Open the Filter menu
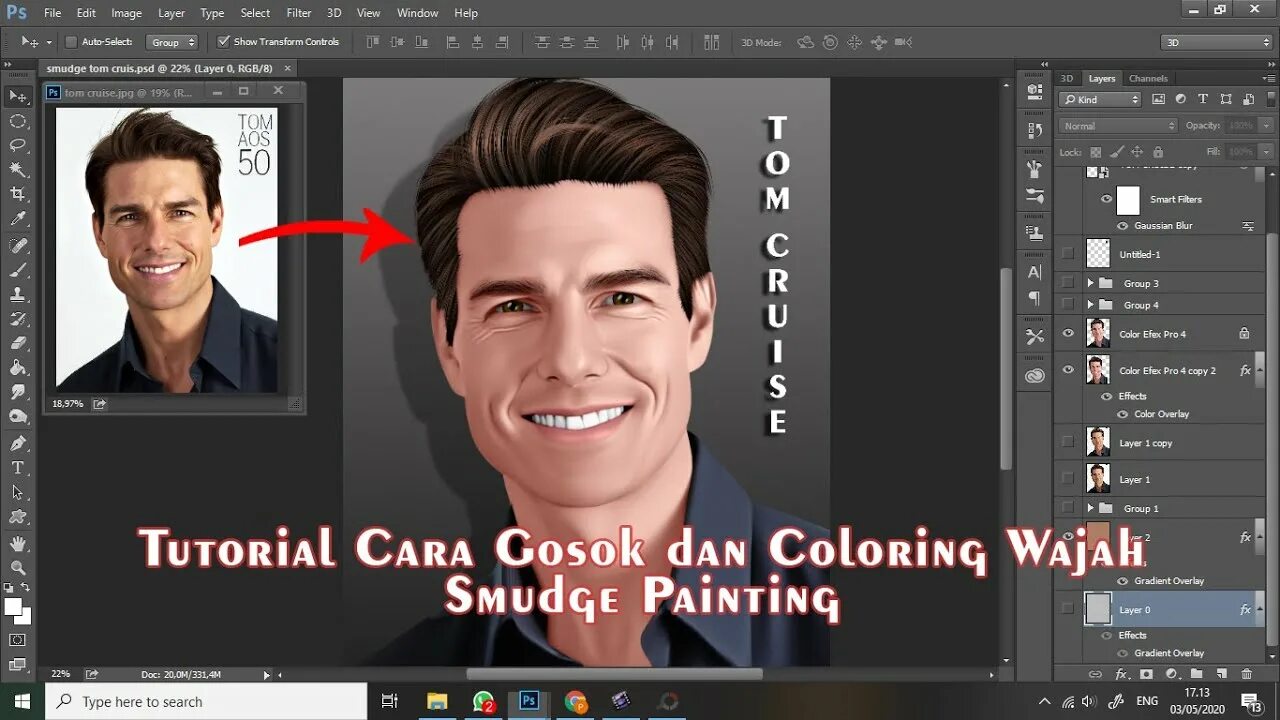 (299, 13)
